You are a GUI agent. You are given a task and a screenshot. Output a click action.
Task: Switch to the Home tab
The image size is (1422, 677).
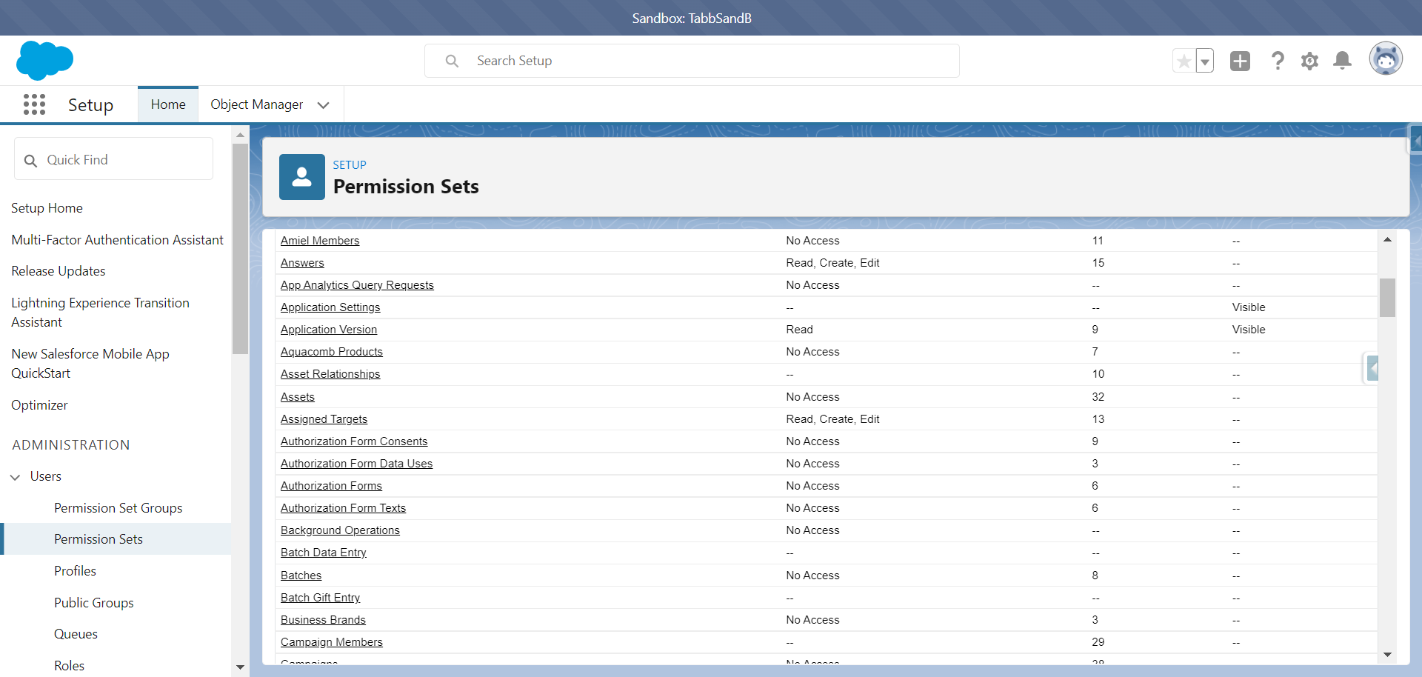pyautogui.click(x=168, y=105)
